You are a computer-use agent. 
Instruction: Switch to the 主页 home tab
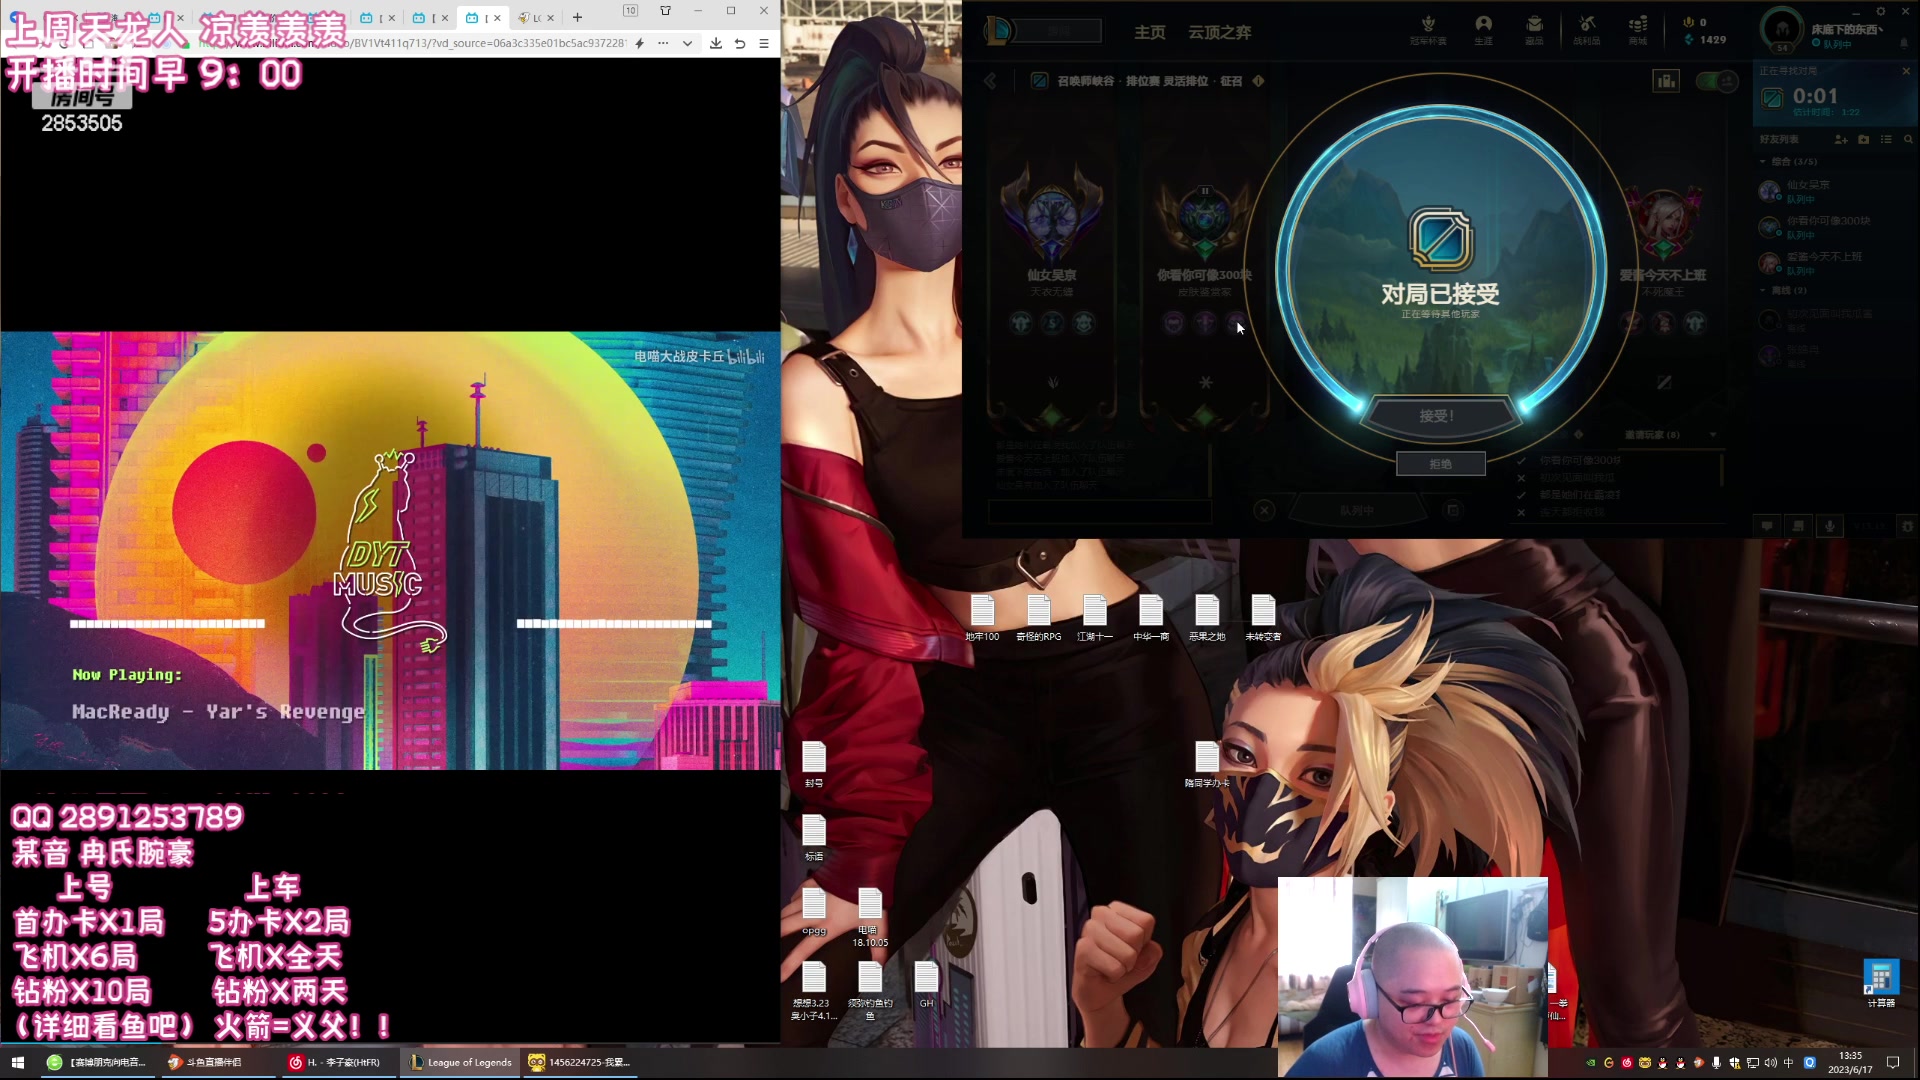click(x=1149, y=32)
